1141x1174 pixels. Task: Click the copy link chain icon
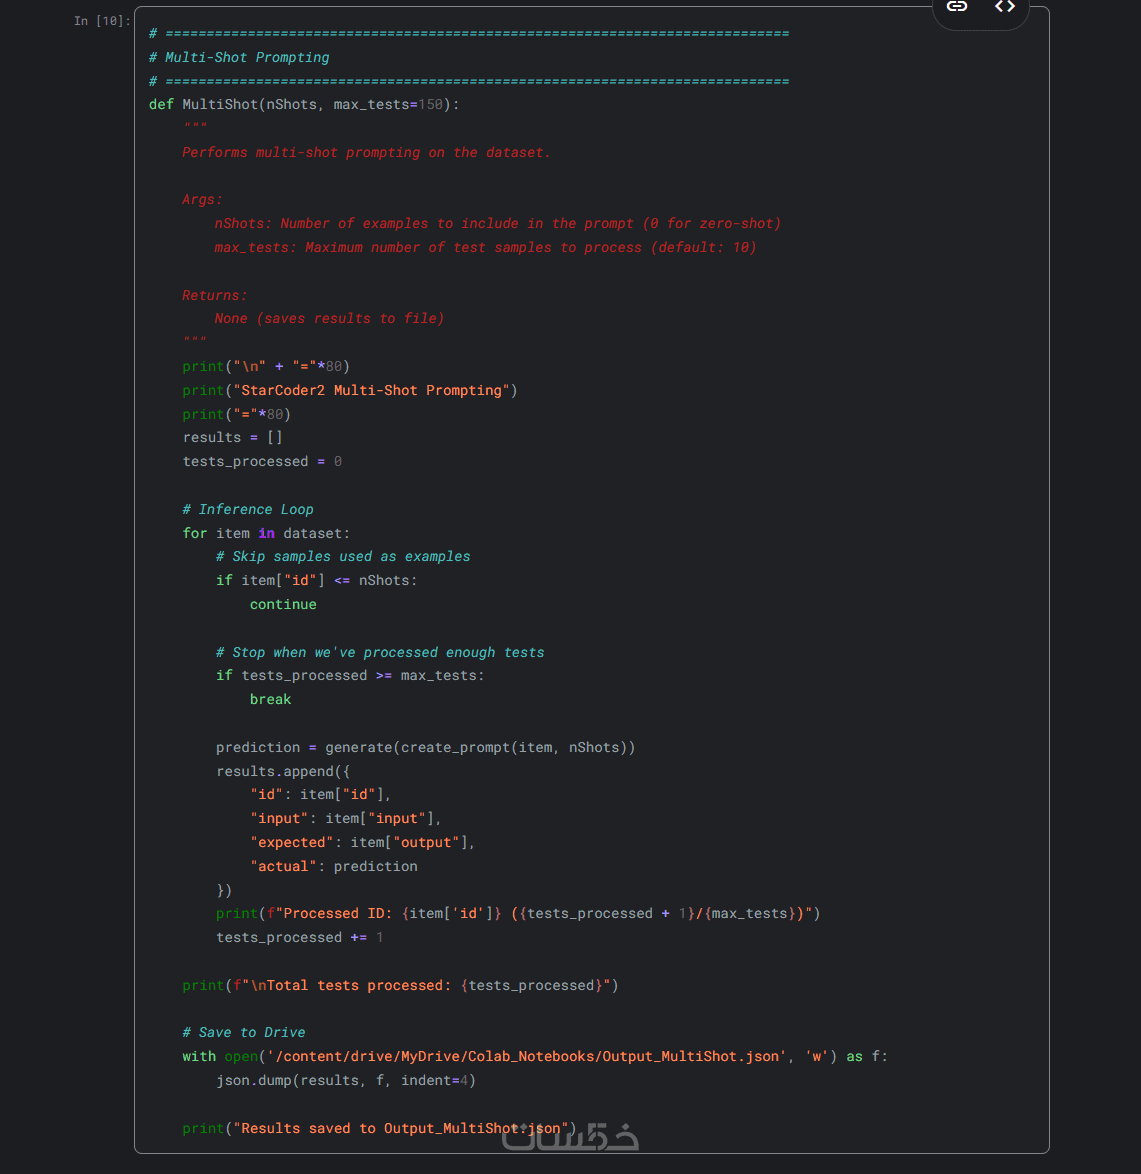tap(957, 7)
